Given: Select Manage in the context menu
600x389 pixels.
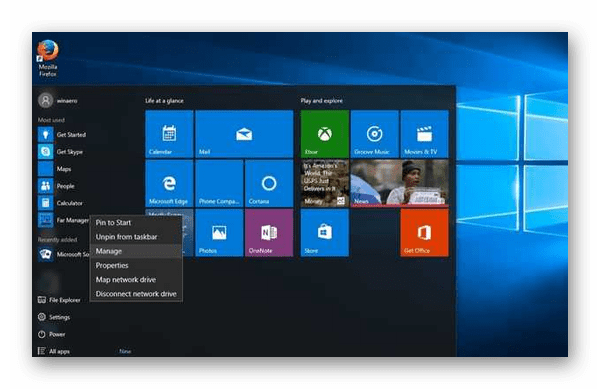Looking at the screenshot, I should click(136, 251).
